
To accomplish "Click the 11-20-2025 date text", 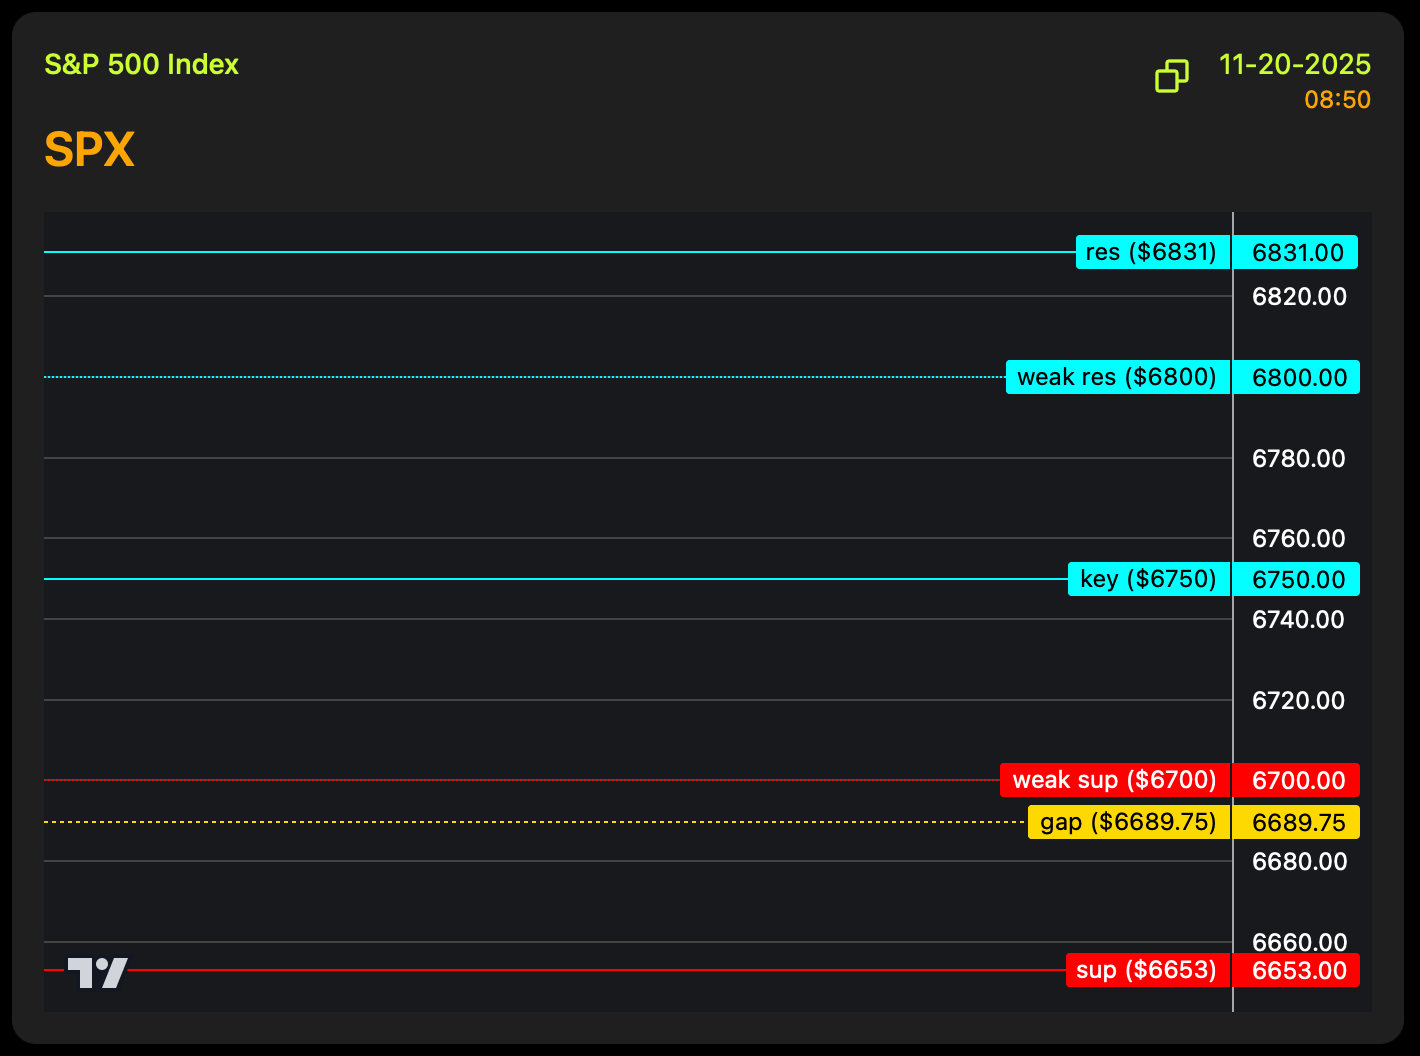I will pos(1294,65).
